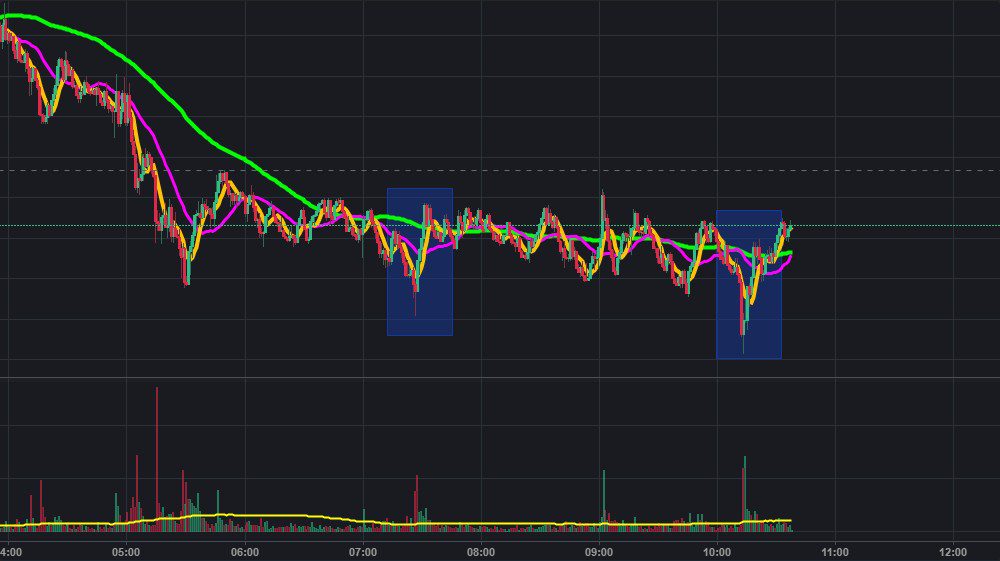Select the 09:00 time axis label
1000x561 pixels.
pos(598,551)
